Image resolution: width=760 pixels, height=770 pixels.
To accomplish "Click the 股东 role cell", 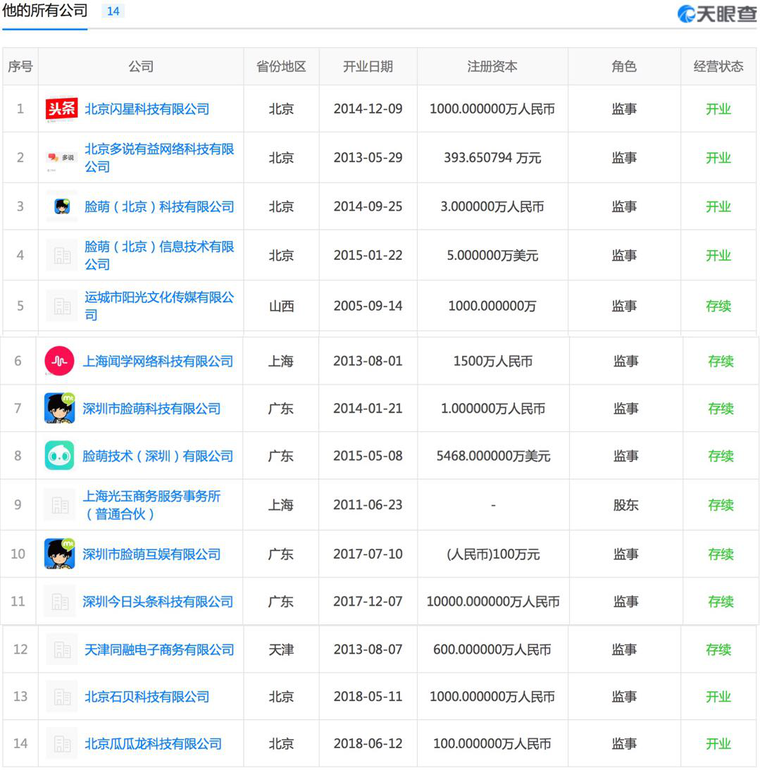I will pos(626,505).
